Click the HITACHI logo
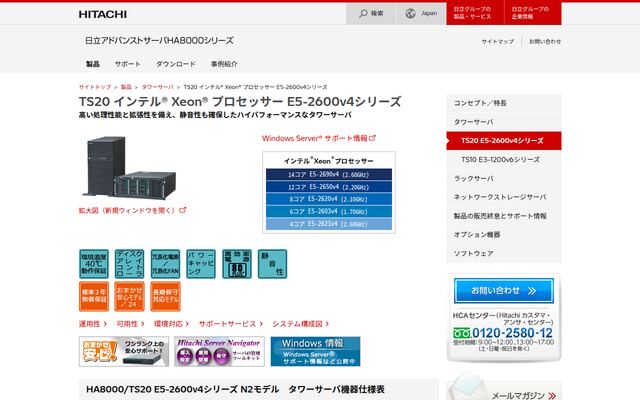This screenshot has height=400, width=640. (102, 14)
